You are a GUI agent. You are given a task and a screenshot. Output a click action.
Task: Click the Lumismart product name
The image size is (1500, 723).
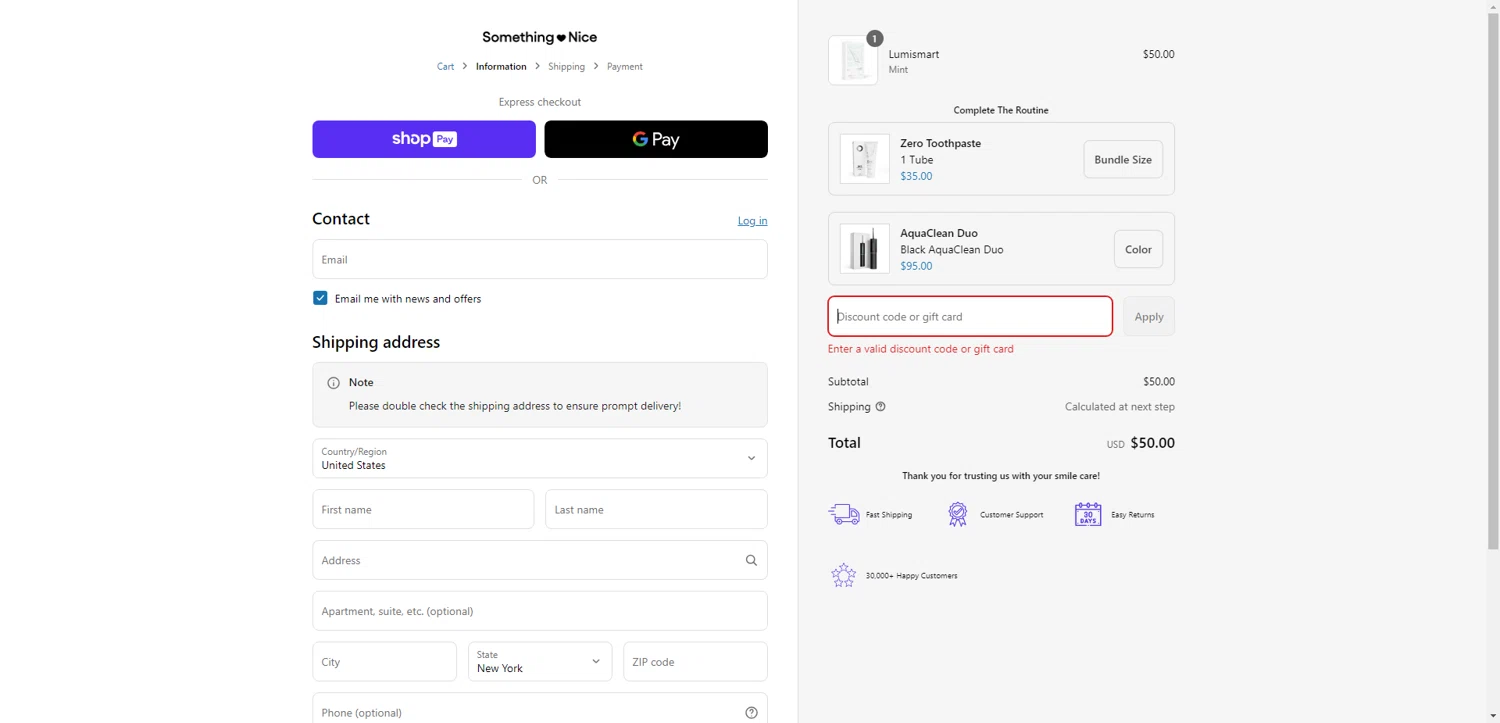click(x=914, y=54)
